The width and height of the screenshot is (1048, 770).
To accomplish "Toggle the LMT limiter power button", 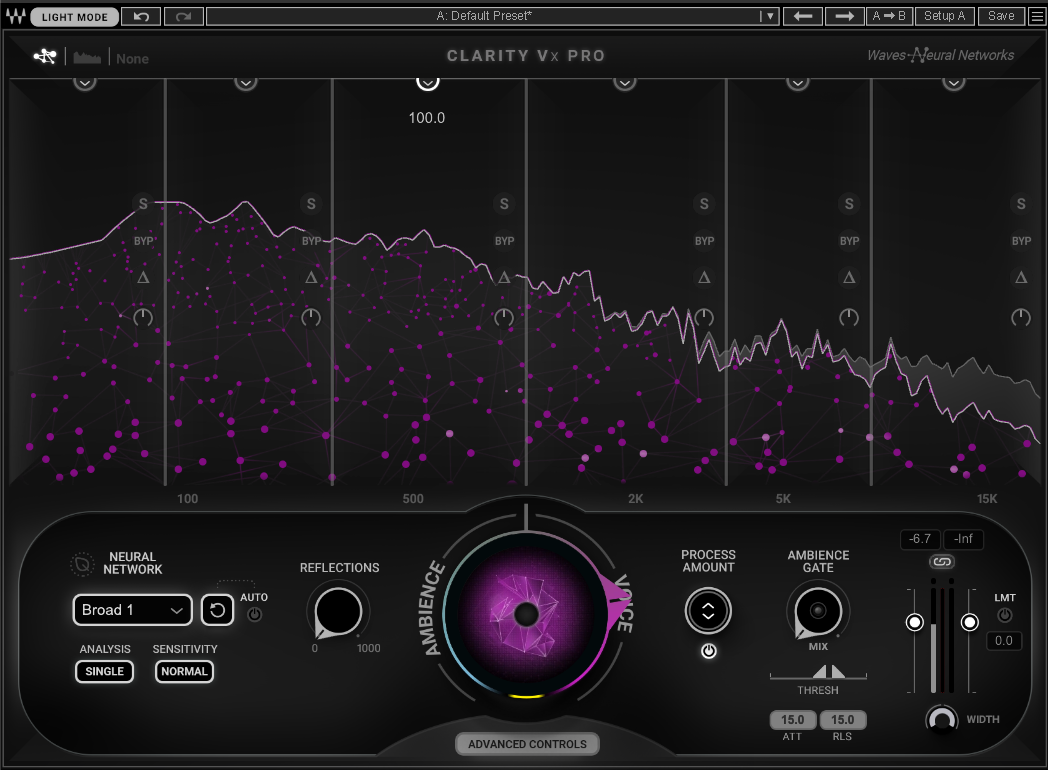I will pyautogui.click(x=1005, y=614).
